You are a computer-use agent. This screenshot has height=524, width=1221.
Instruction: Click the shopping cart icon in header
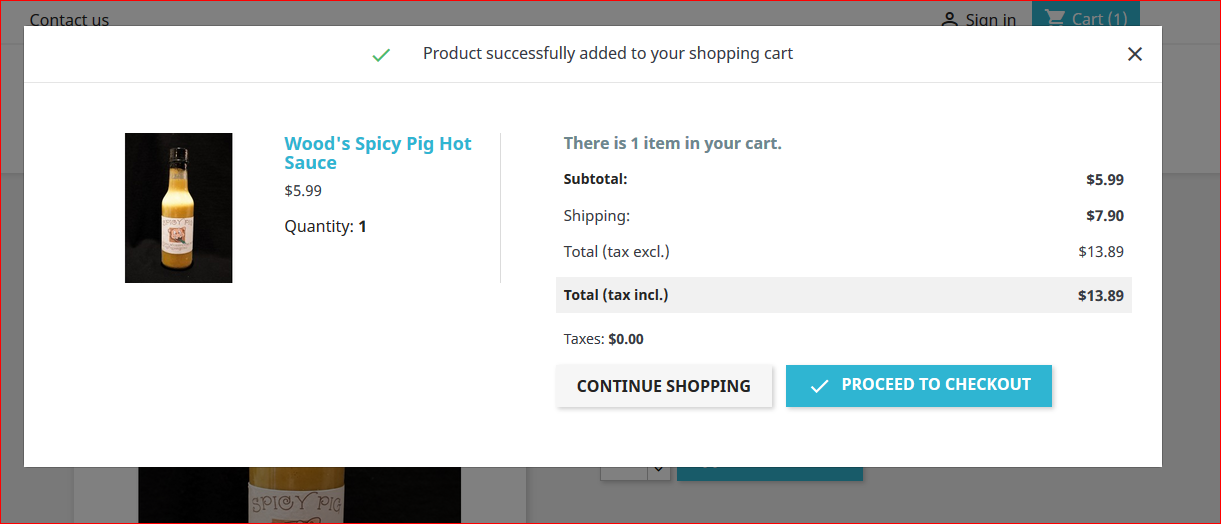(1055, 17)
